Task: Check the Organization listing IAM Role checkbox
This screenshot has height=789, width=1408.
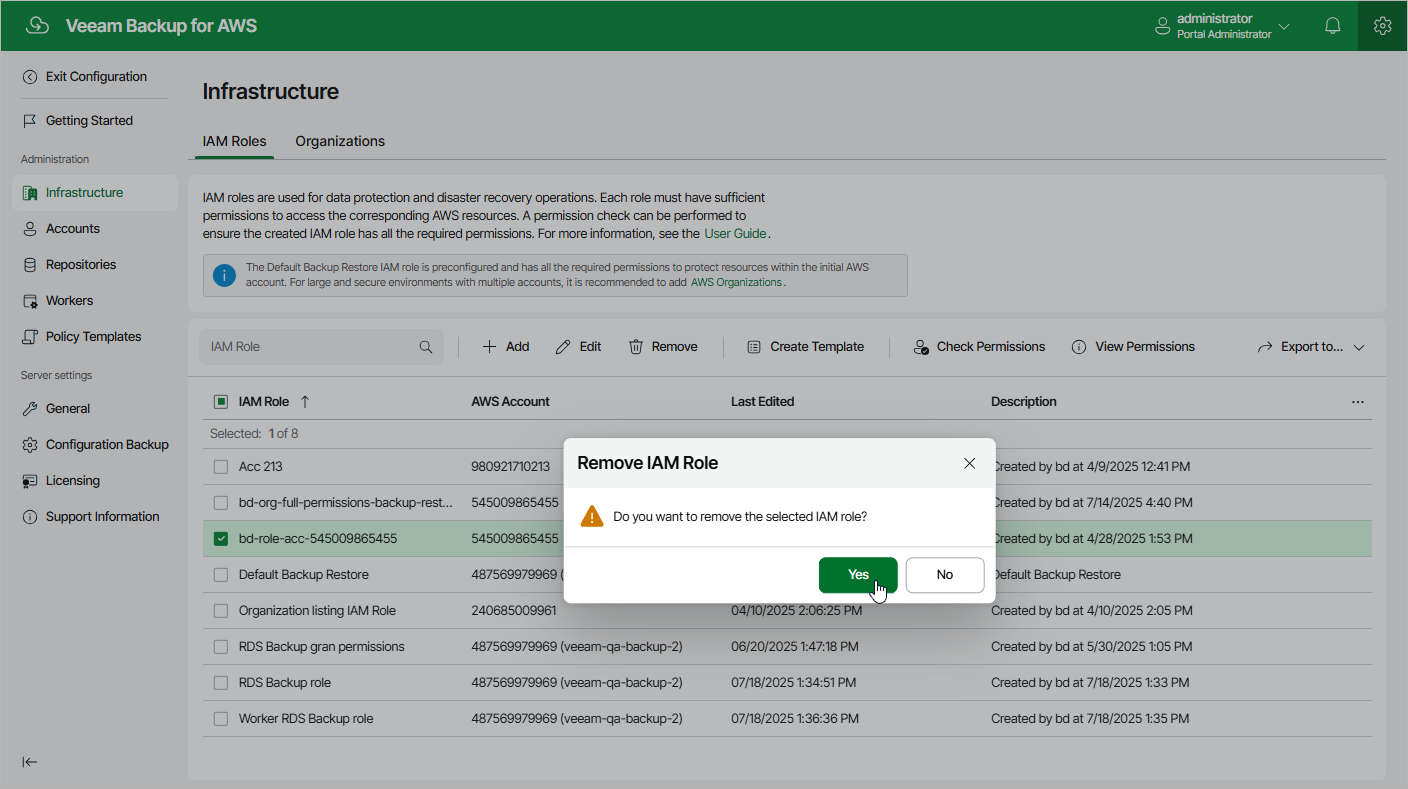Action: click(221, 611)
